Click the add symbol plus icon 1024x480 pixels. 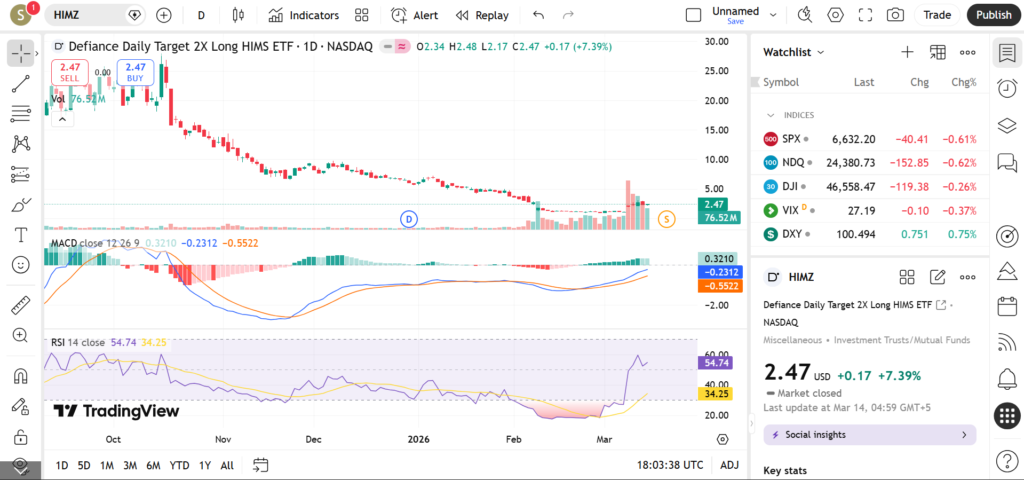(x=164, y=15)
